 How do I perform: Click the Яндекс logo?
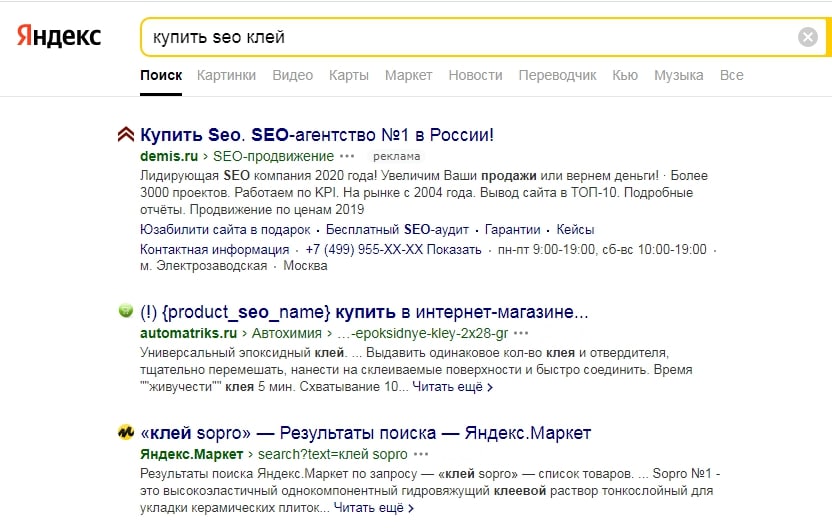(59, 36)
